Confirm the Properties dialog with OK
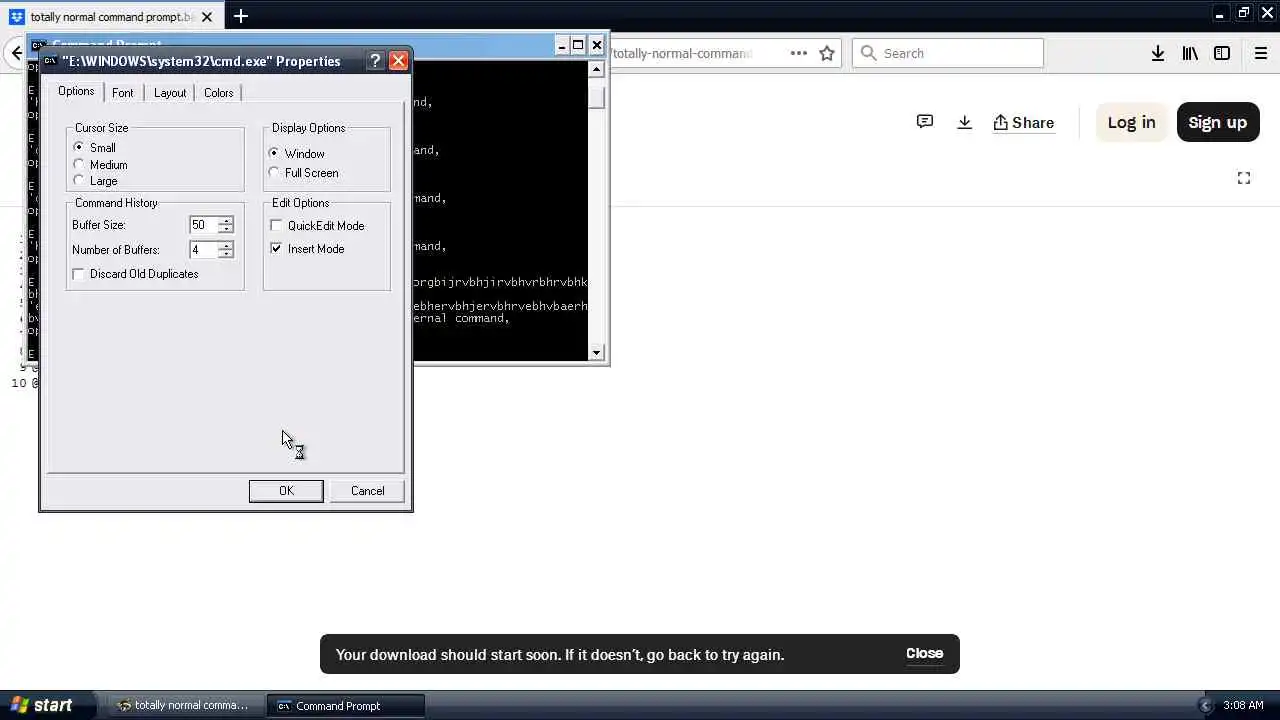 tap(286, 491)
